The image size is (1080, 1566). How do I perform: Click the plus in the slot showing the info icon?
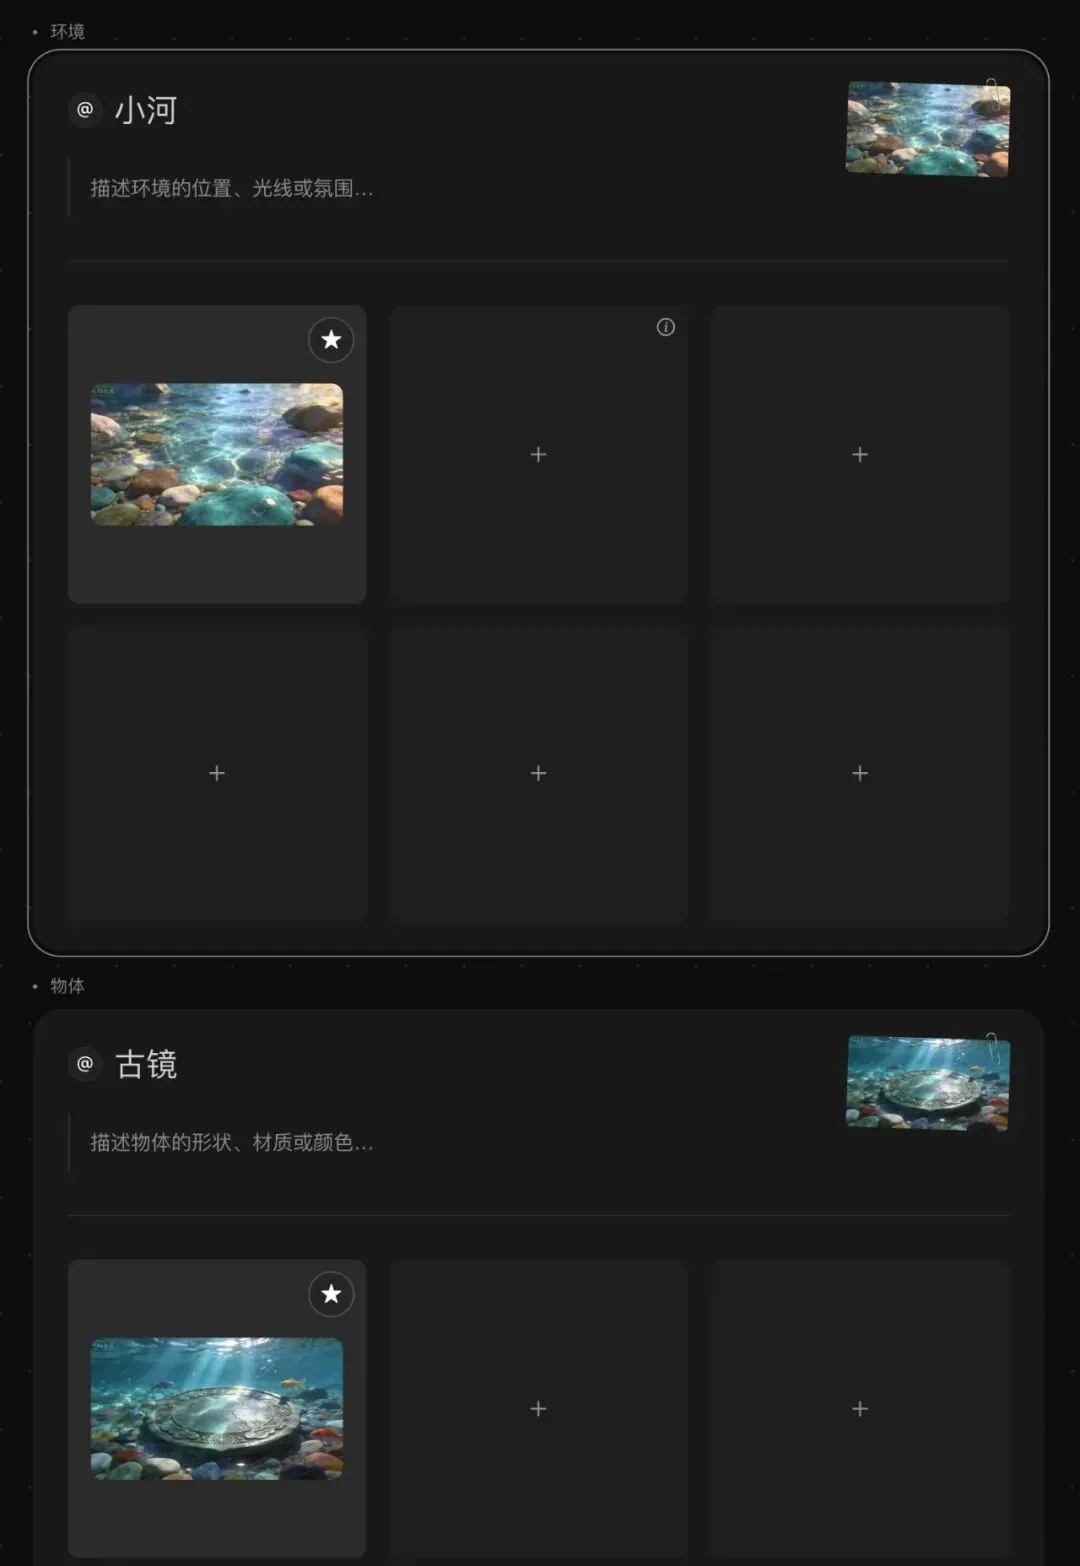coord(538,454)
